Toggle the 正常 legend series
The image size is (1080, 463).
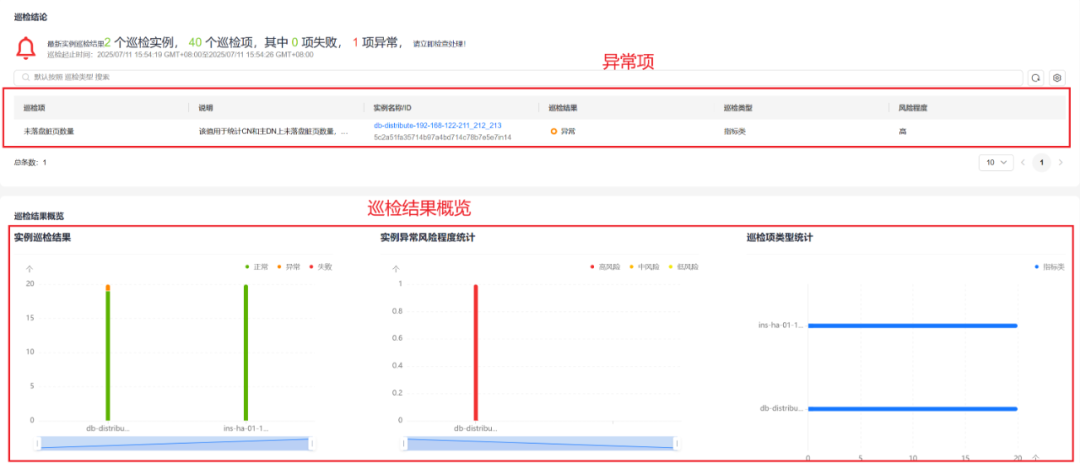256,267
